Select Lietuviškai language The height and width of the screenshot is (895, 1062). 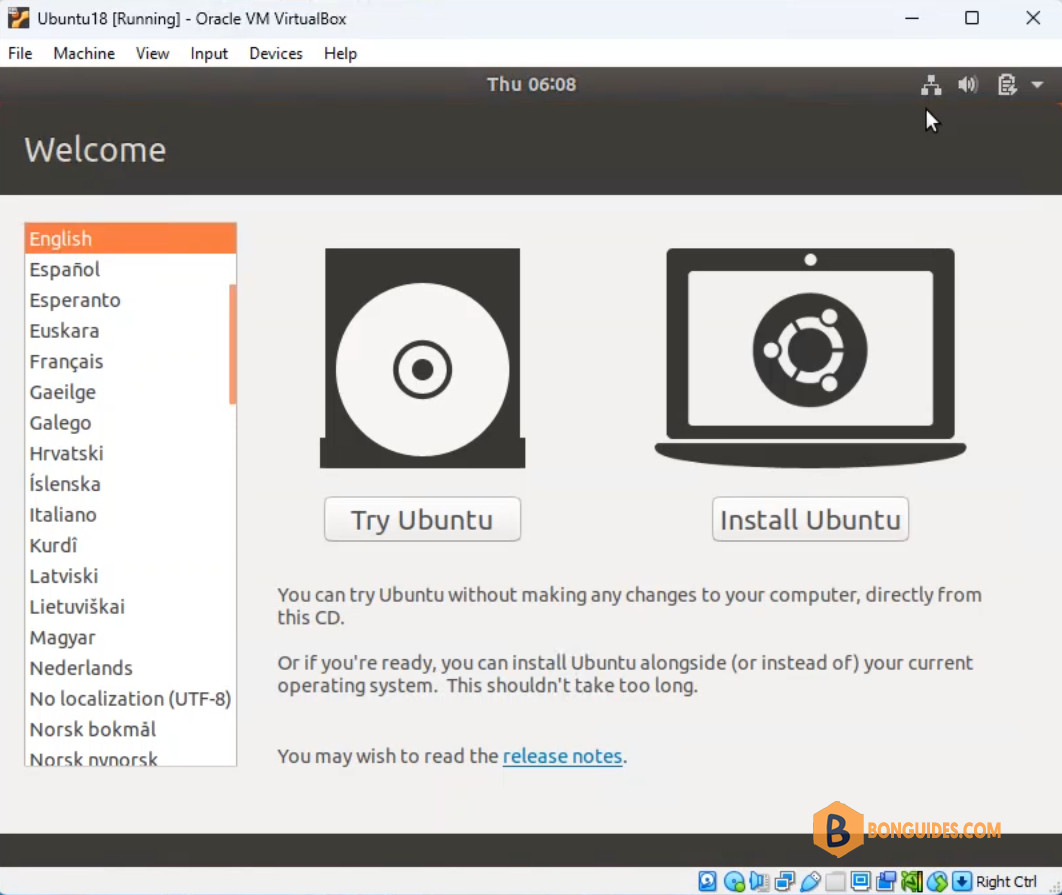tap(131, 607)
